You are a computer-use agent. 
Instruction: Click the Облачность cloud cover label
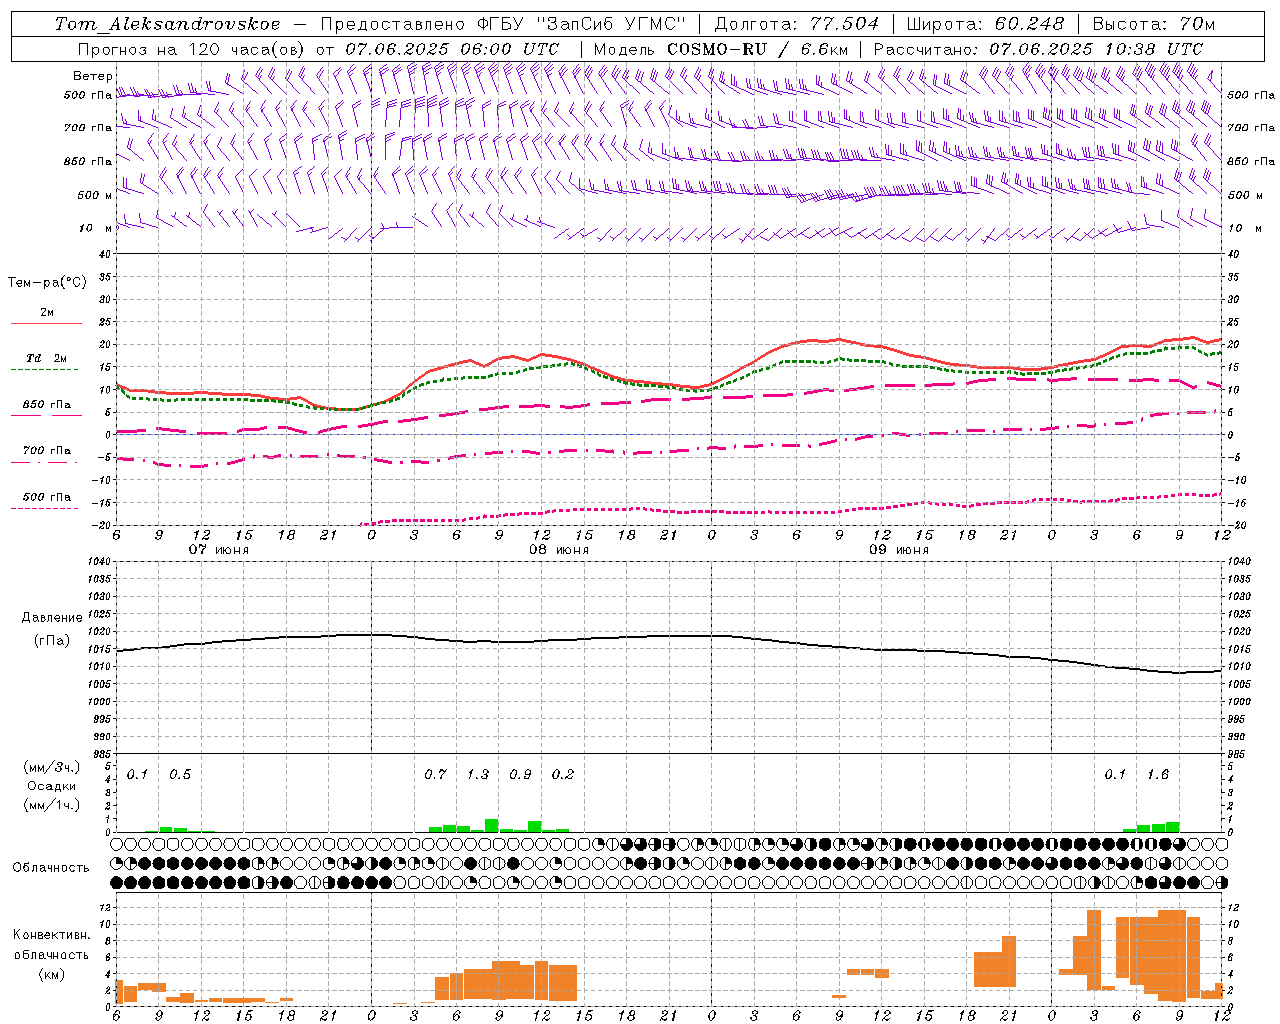click(x=51, y=868)
